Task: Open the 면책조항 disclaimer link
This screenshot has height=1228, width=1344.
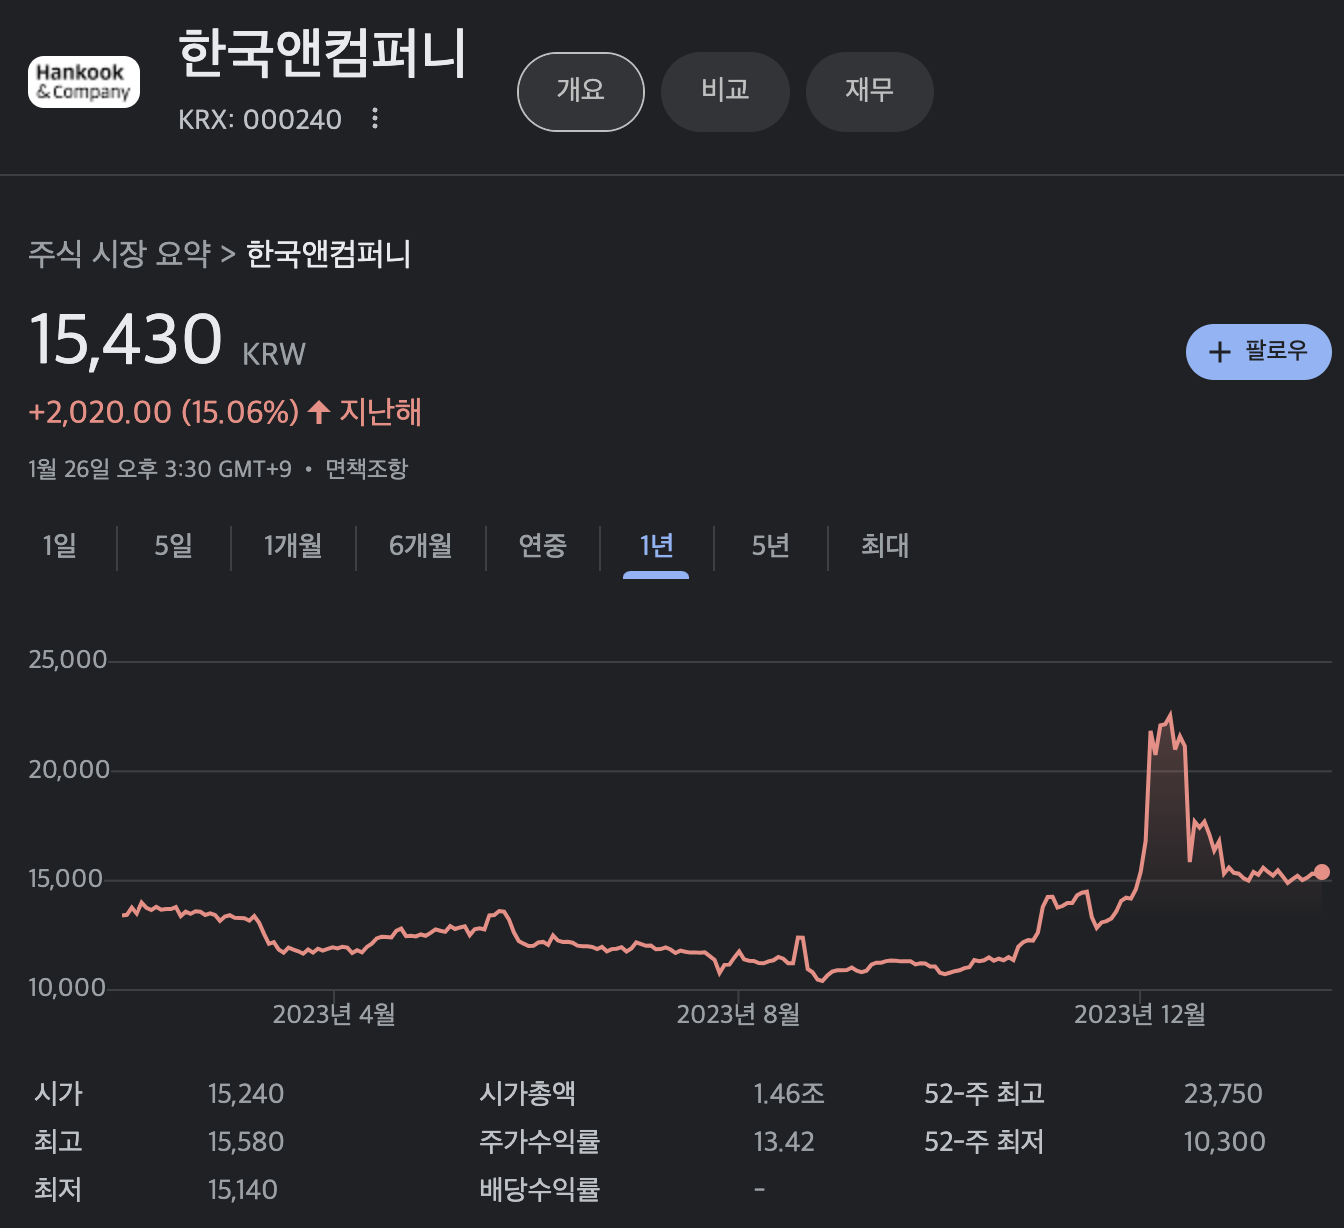Action: (x=367, y=469)
